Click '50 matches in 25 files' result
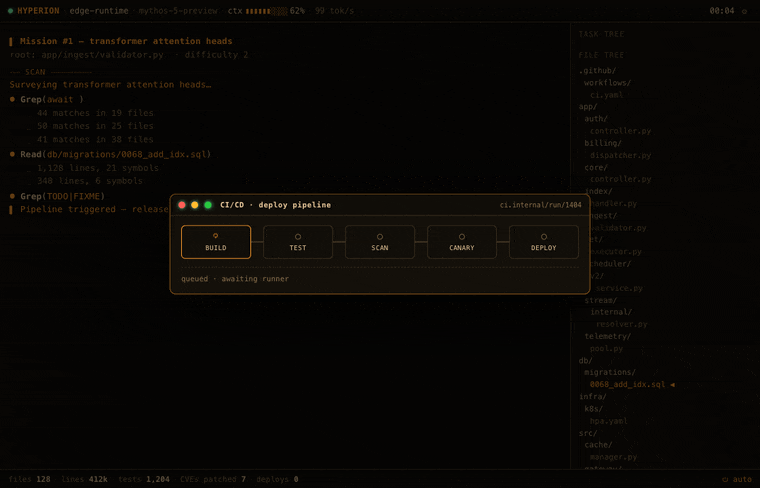Image resolution: width=760 pixels, height=488 pixels. pos(95,126)
